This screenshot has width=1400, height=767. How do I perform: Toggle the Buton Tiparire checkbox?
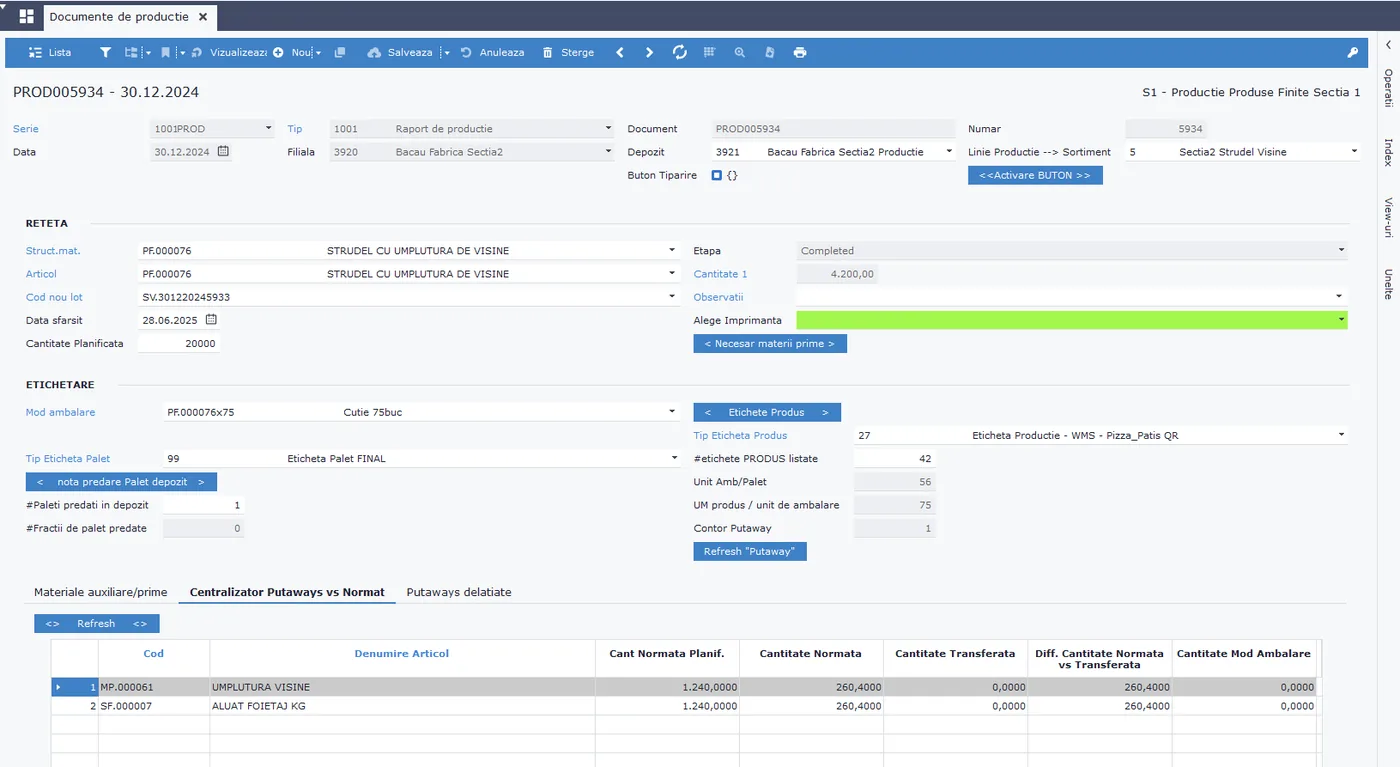pyautogui.click(x=717, y=175)
